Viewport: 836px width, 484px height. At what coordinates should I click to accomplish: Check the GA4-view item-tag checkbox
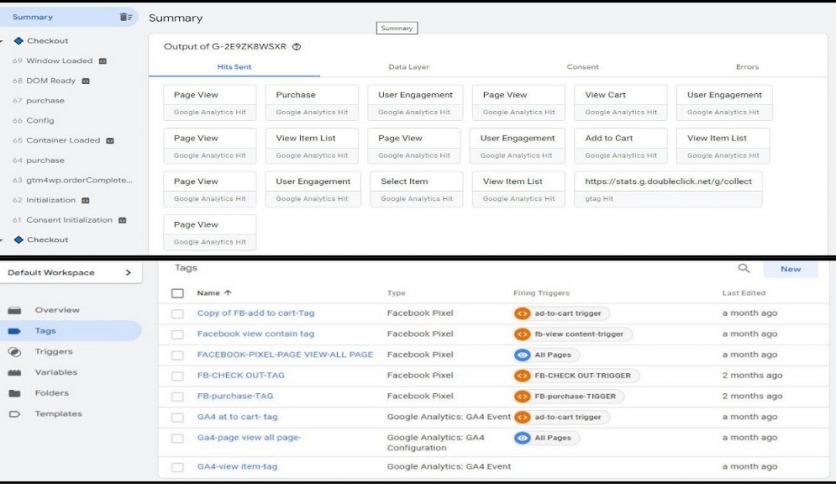pyautogui.click(x=178, y=467)
